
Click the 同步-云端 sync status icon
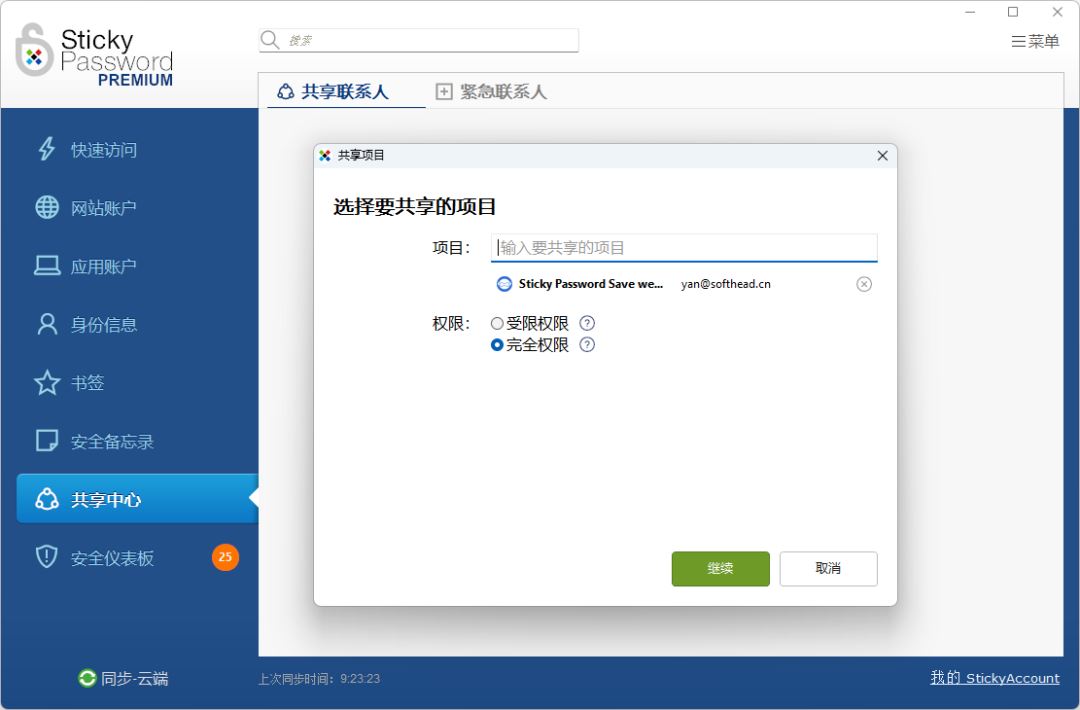click(88, 678)
